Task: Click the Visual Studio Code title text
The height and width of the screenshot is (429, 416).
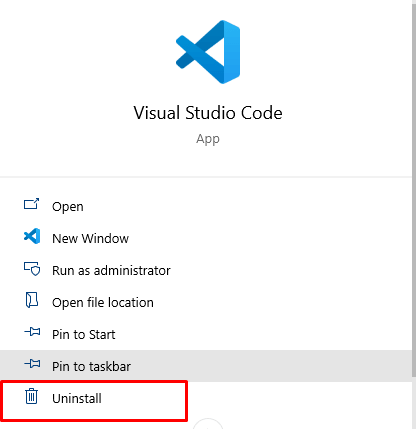Action: tap(208, 113)
